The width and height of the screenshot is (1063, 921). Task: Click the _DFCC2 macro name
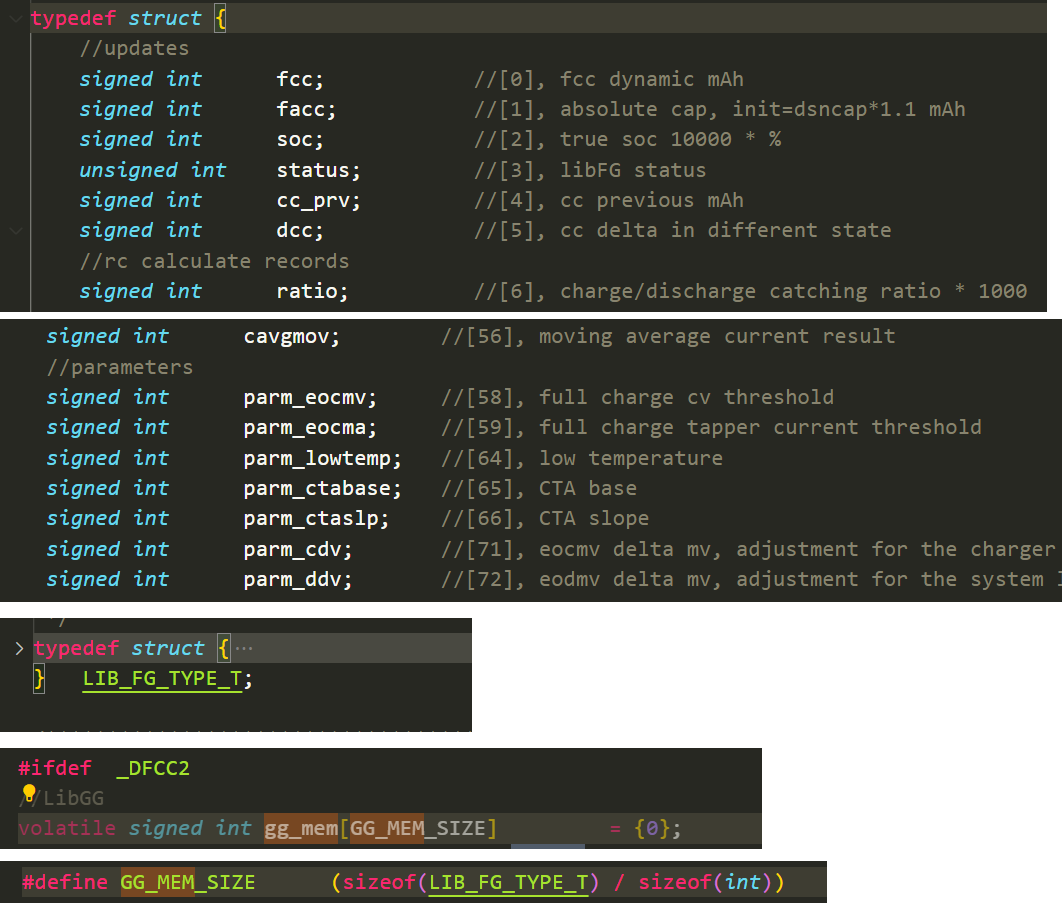click(153, 768)
